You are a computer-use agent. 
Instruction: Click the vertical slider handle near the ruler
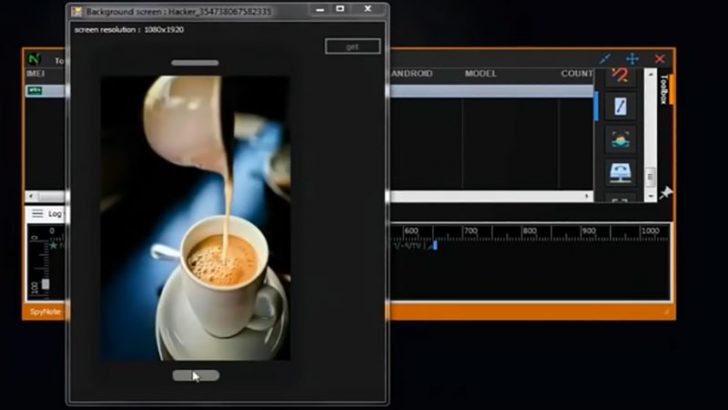[45, 284]
